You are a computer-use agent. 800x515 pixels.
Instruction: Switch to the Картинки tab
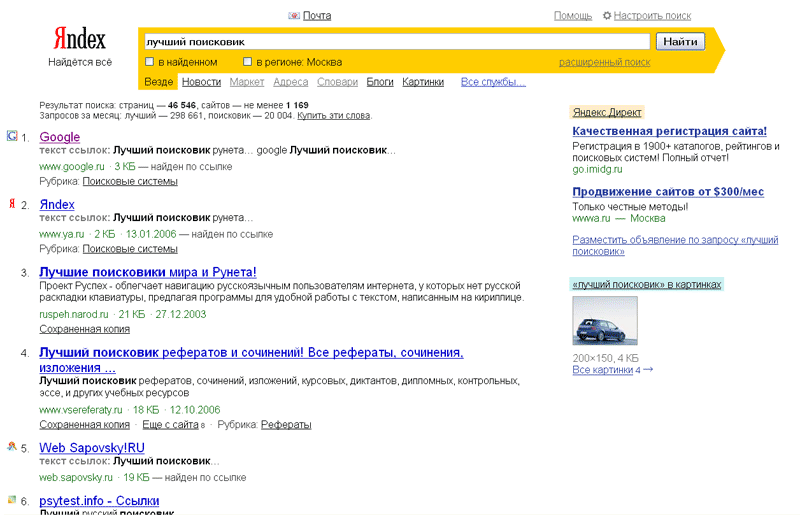point(423,82)
